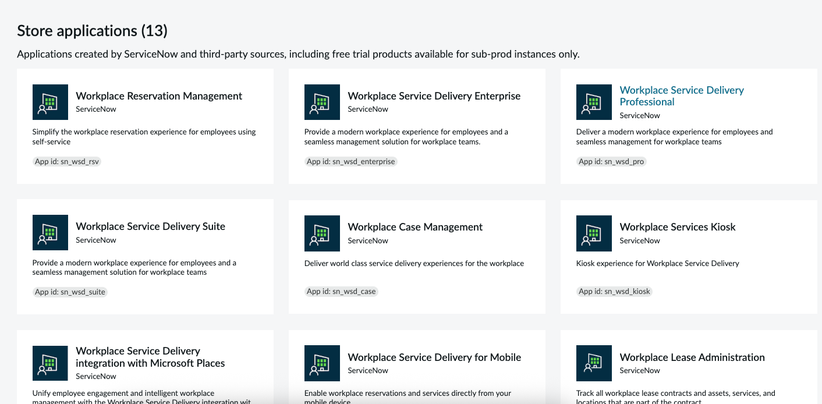822x404 pixels.
Task: Click the Workplace Service Delivery Enterprise icon
Action: [322, 102]
